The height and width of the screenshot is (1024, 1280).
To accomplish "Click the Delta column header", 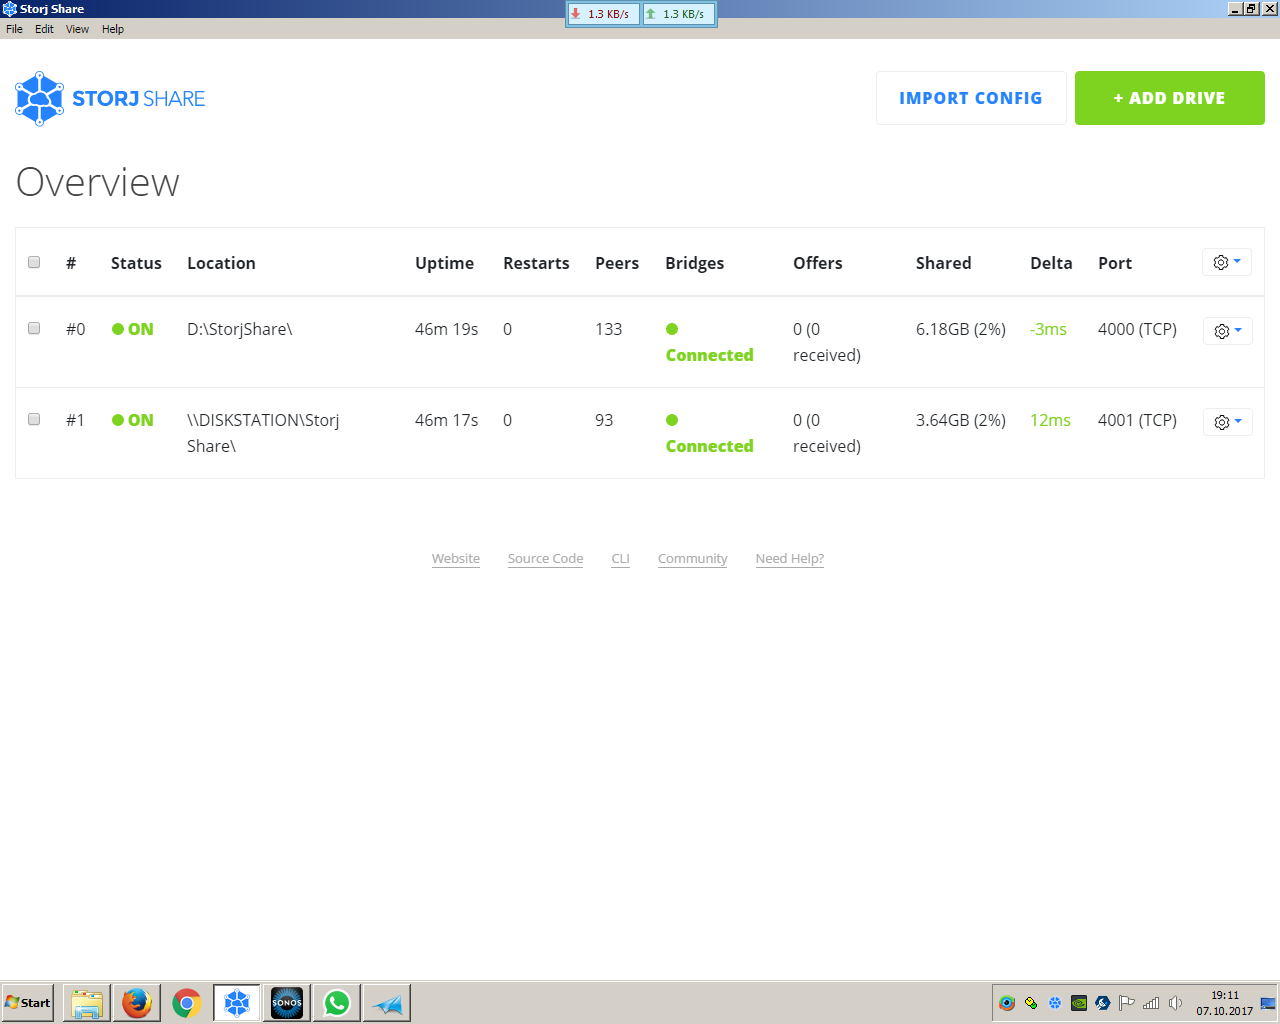I will tap(1051, 263).
